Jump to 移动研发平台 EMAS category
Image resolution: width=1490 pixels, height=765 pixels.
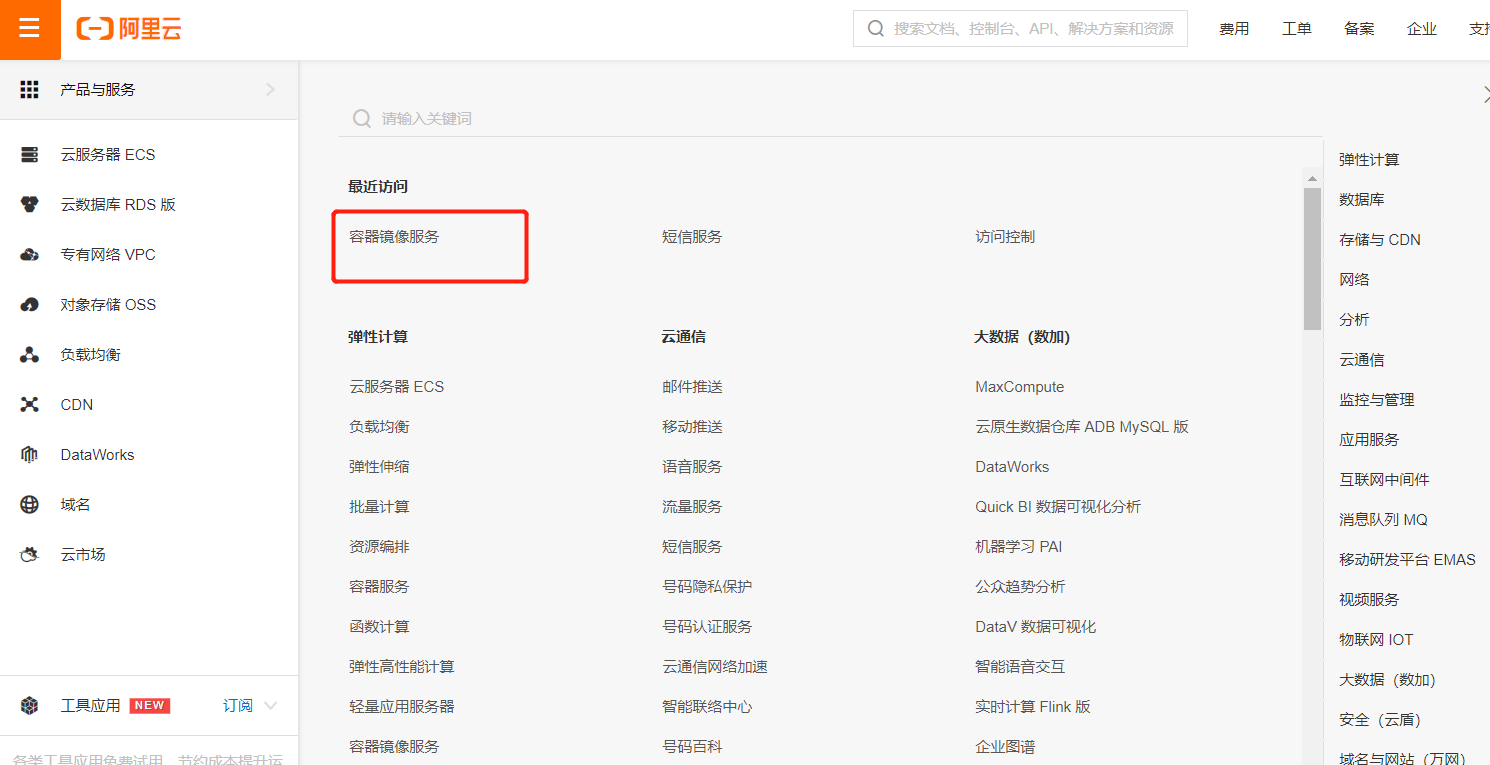(1407, 559)
